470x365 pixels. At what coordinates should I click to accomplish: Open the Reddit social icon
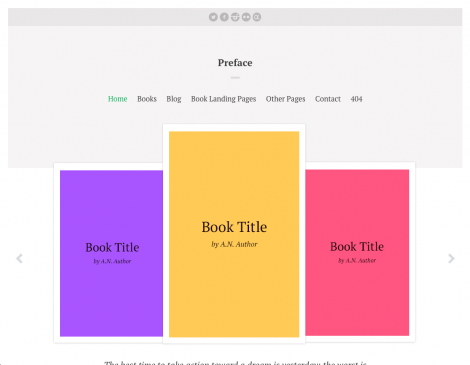pos(235,17)
